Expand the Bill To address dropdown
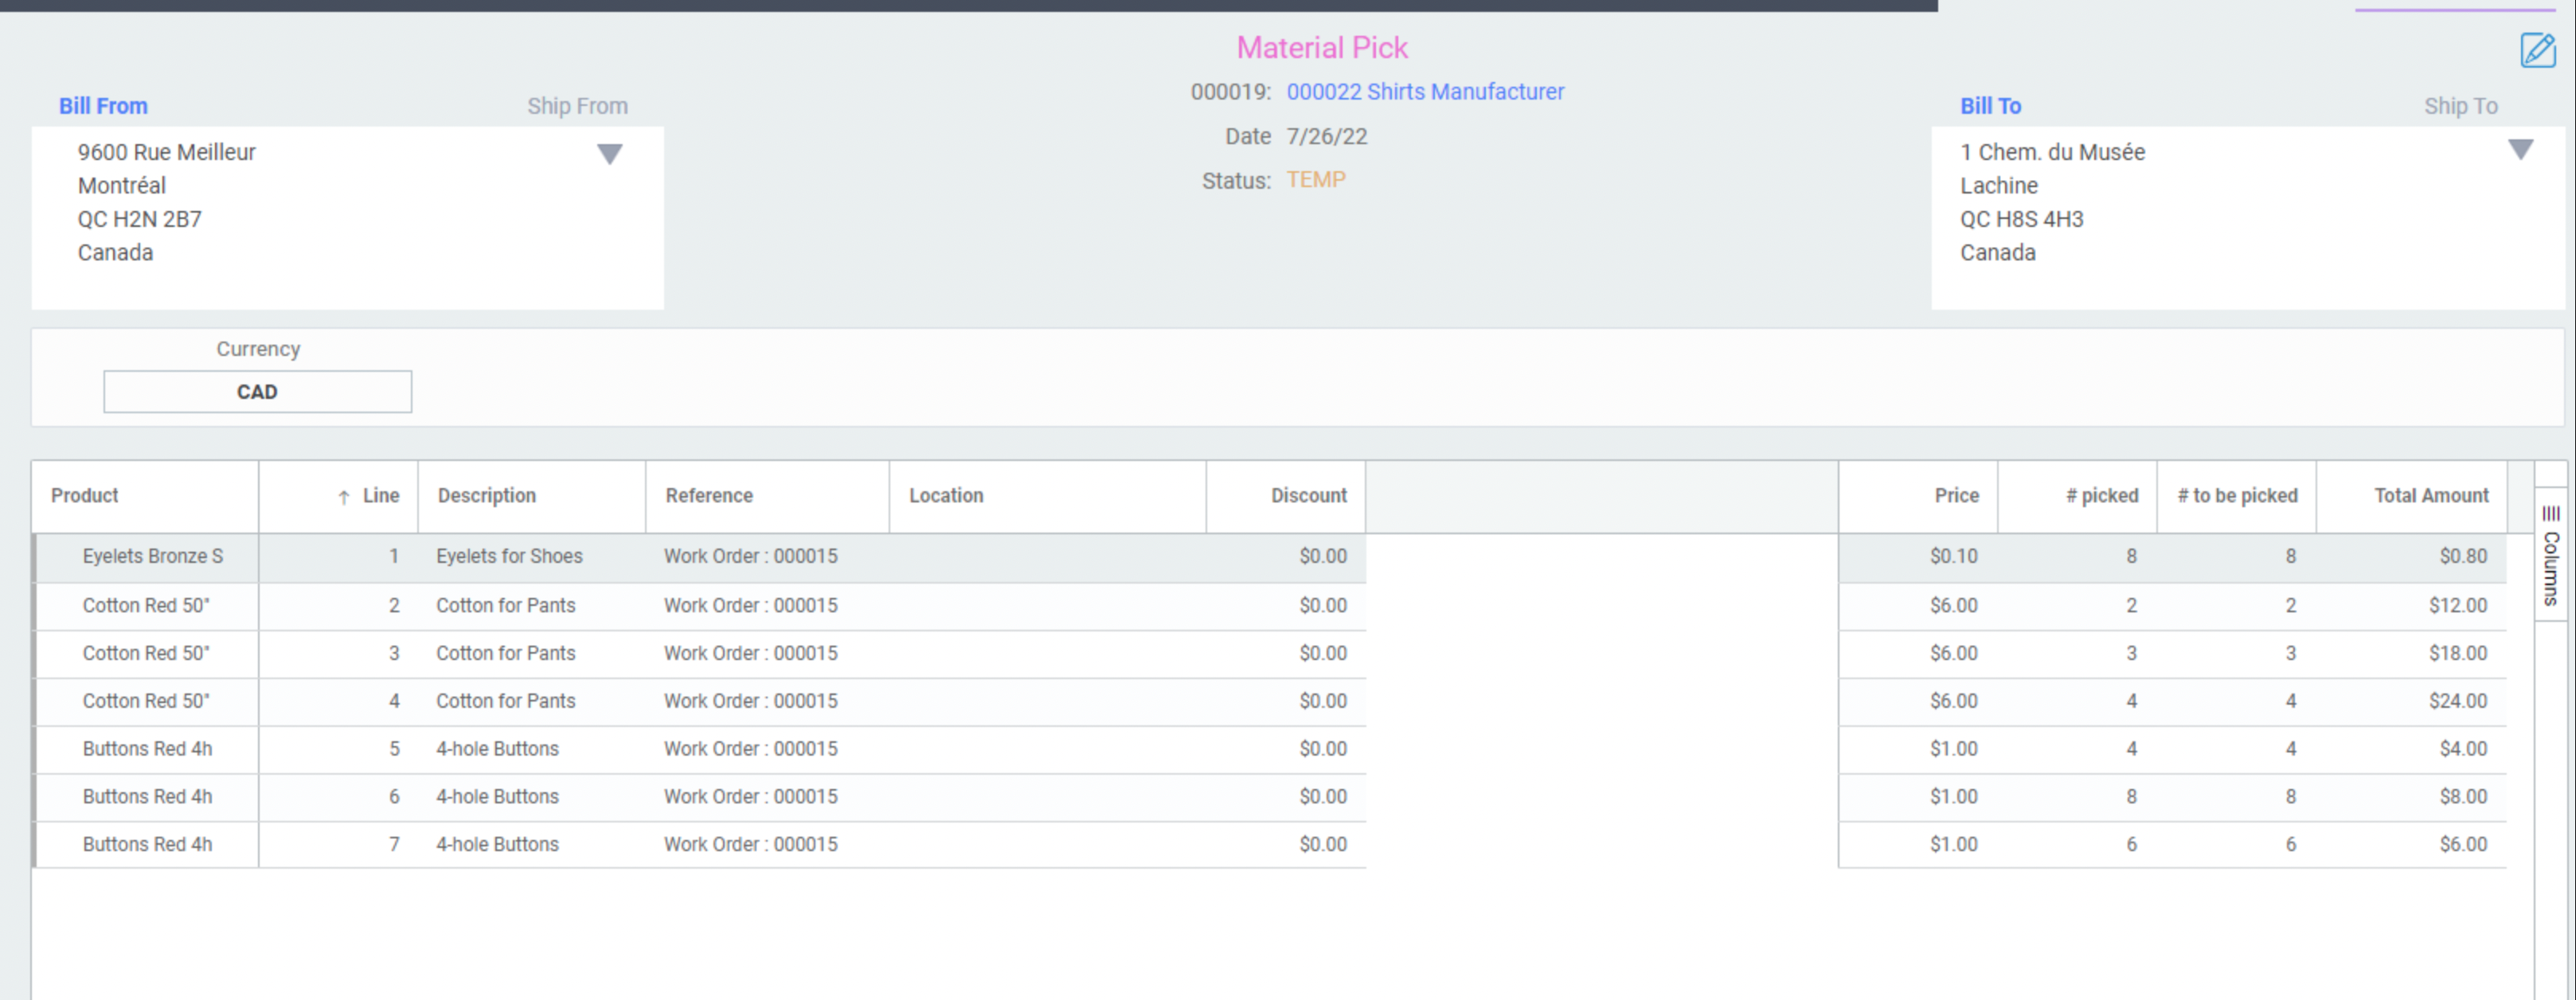This screenshot has width=2576, height=1000. click(2520, 150)
